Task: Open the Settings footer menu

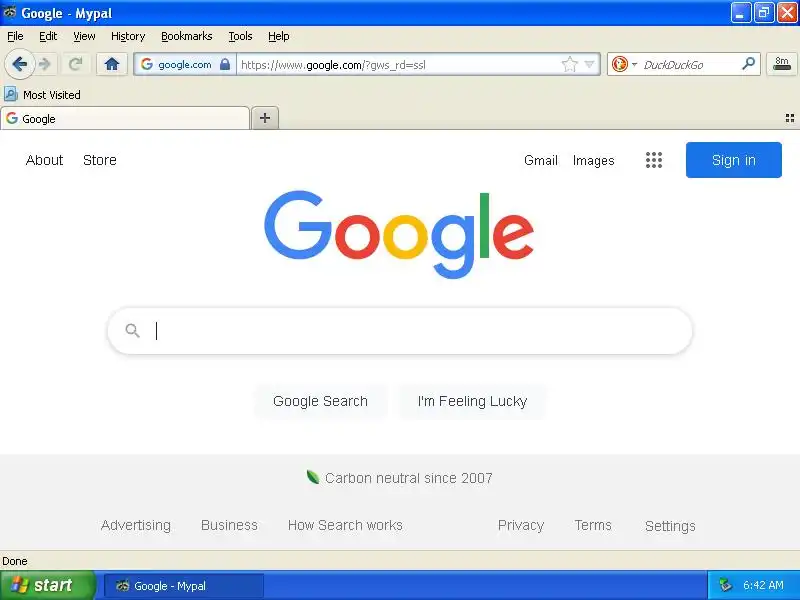Action: coord(670,526)
